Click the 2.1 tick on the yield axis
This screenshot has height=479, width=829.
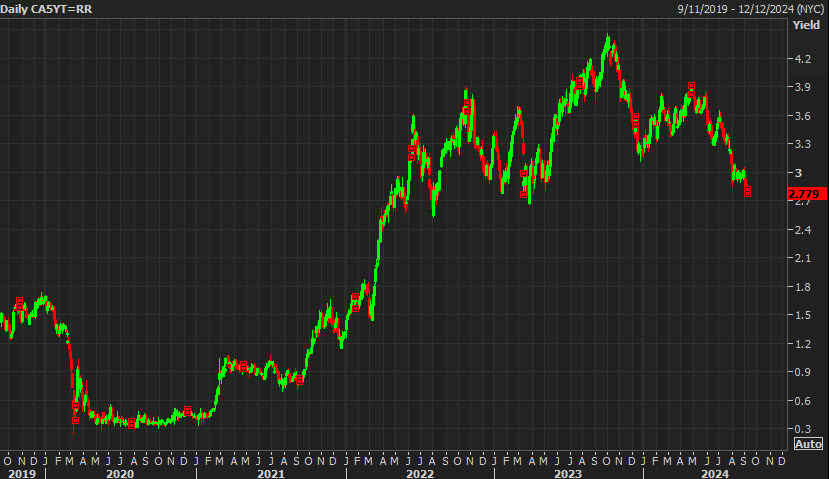pyautogui.click(x=802, y=258)
